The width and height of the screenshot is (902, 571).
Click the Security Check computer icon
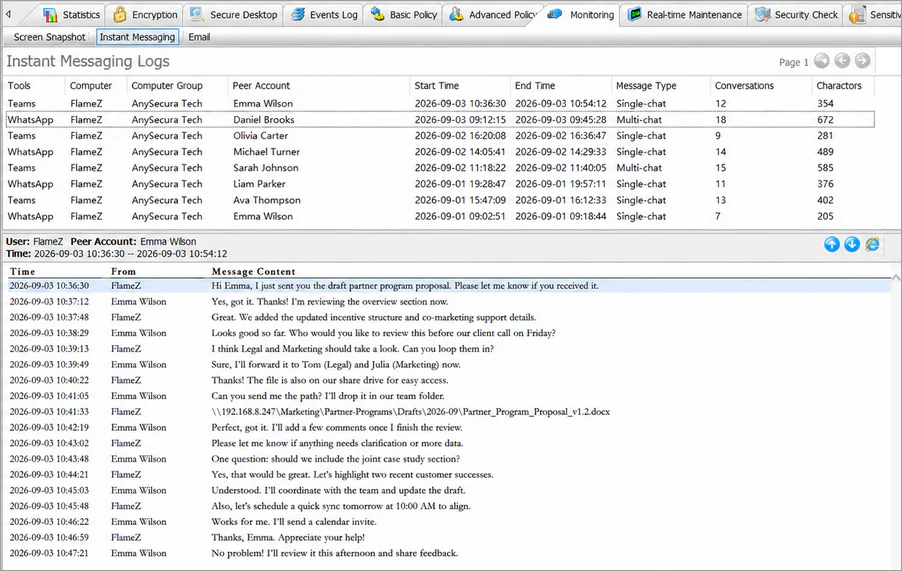click(x=763, y=14)
